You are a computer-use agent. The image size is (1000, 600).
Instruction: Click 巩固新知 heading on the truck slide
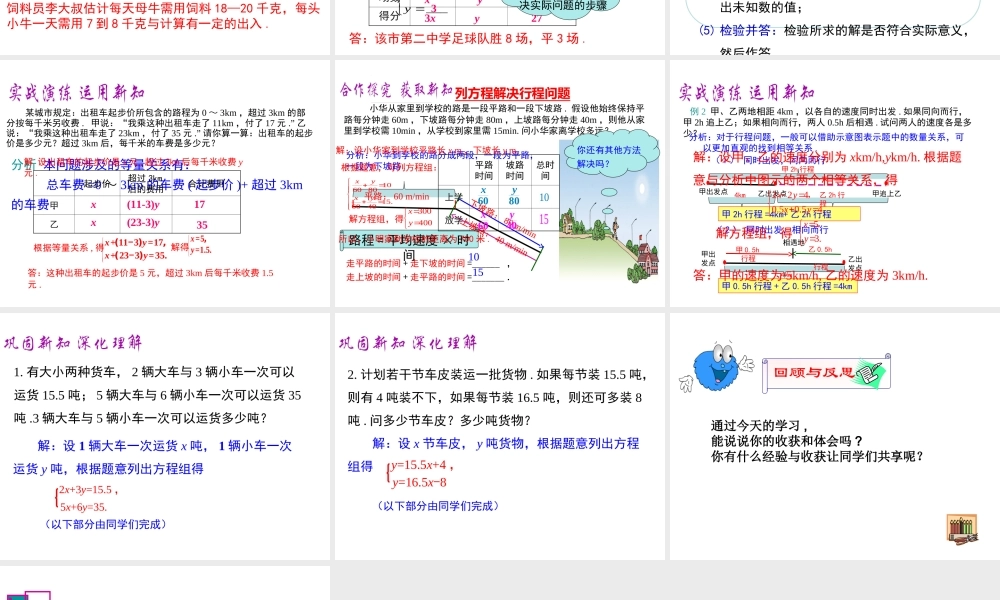pyautogui.click(x=73, y=343)
